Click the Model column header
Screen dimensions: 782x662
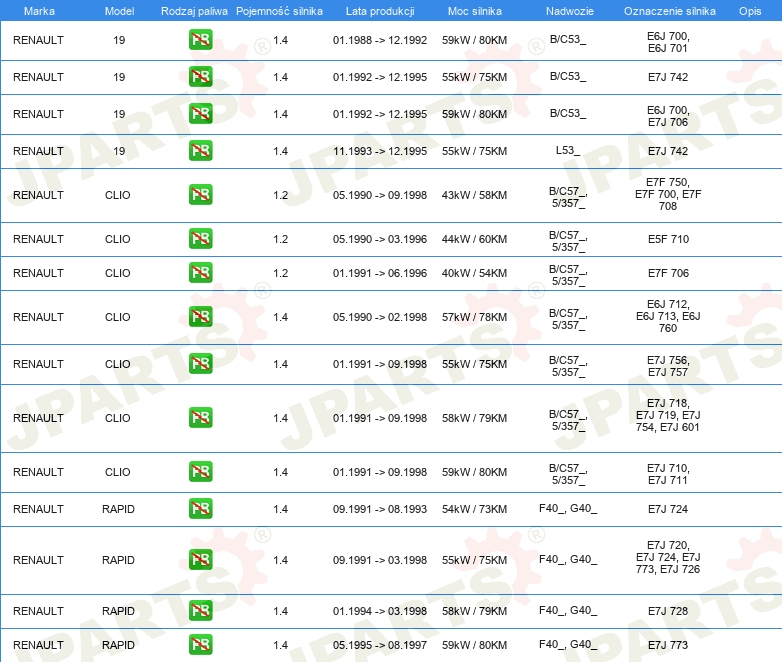coord(119,11)
